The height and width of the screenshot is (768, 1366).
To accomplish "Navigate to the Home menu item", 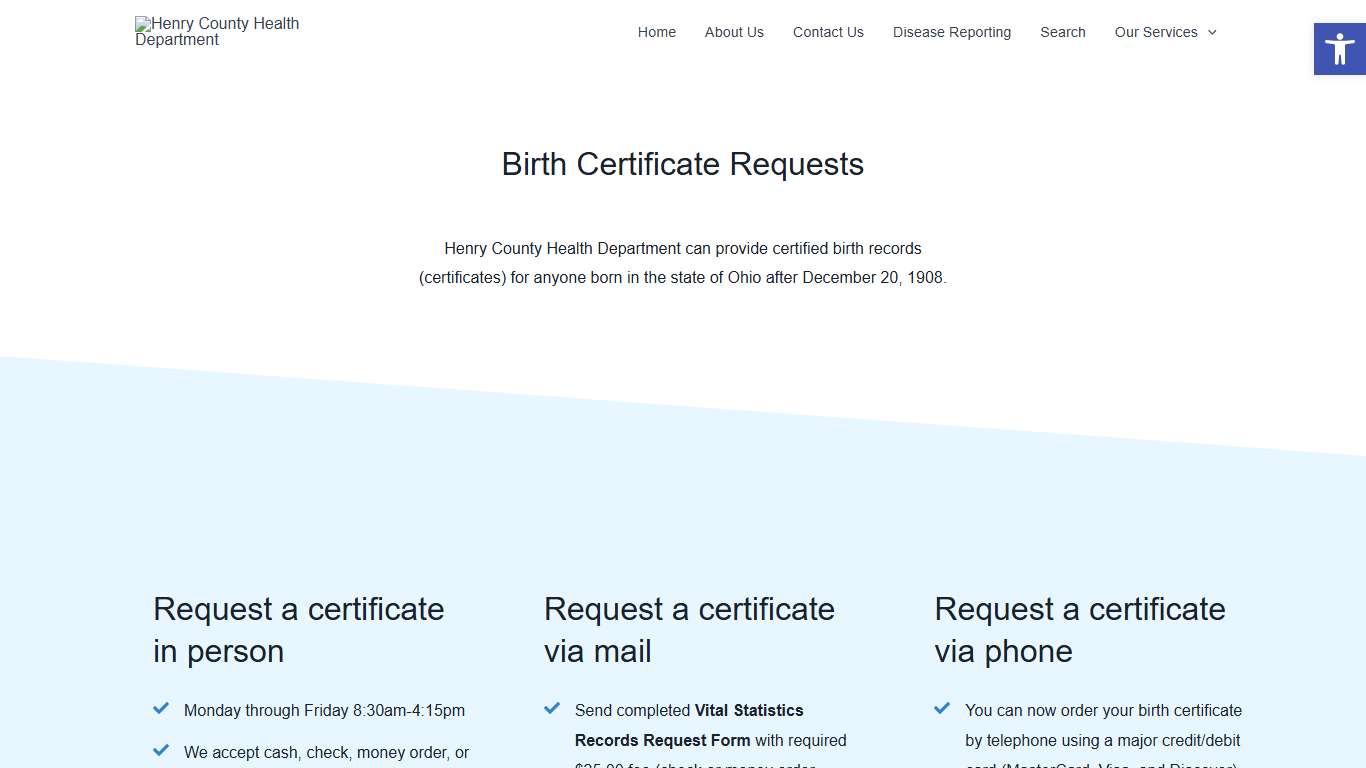I will 656,32.
